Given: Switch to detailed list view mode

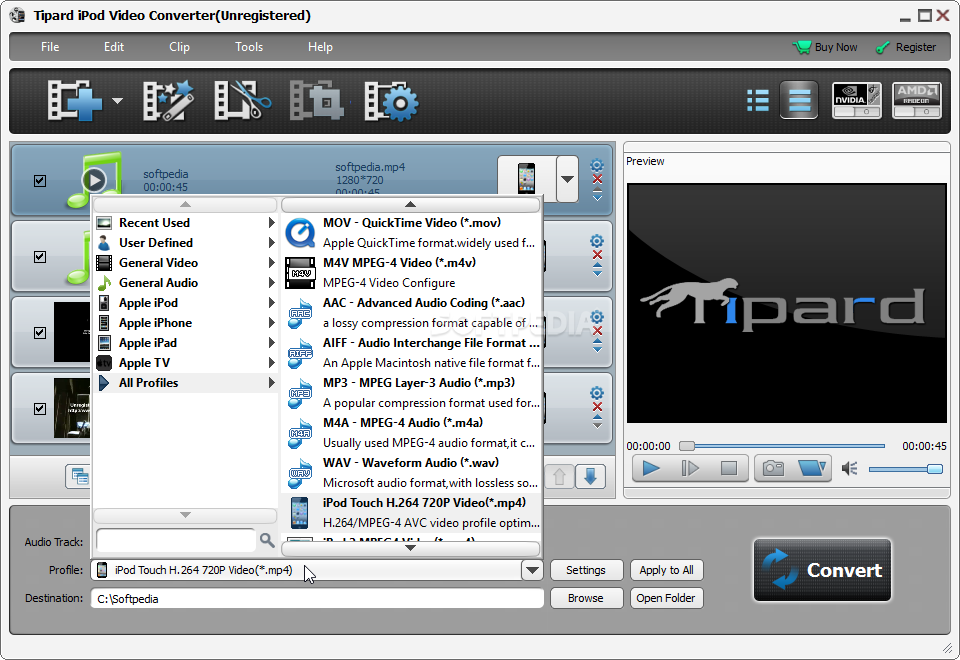Looking at the screenshot, I should coord(758,100).
